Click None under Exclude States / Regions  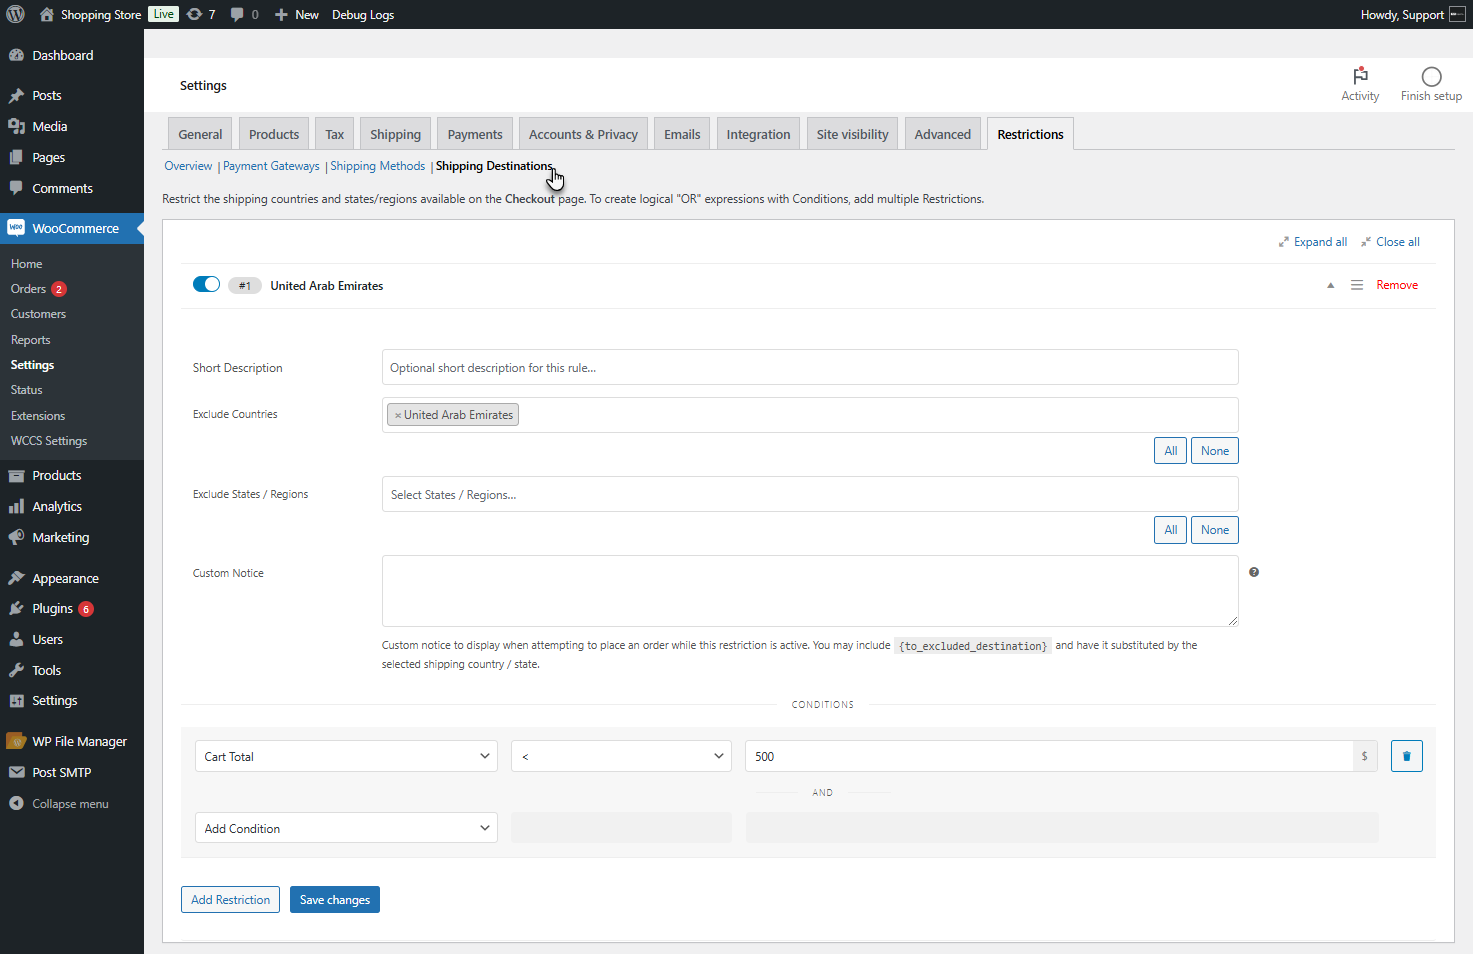pyautogui.click(x=1215, y=530)
